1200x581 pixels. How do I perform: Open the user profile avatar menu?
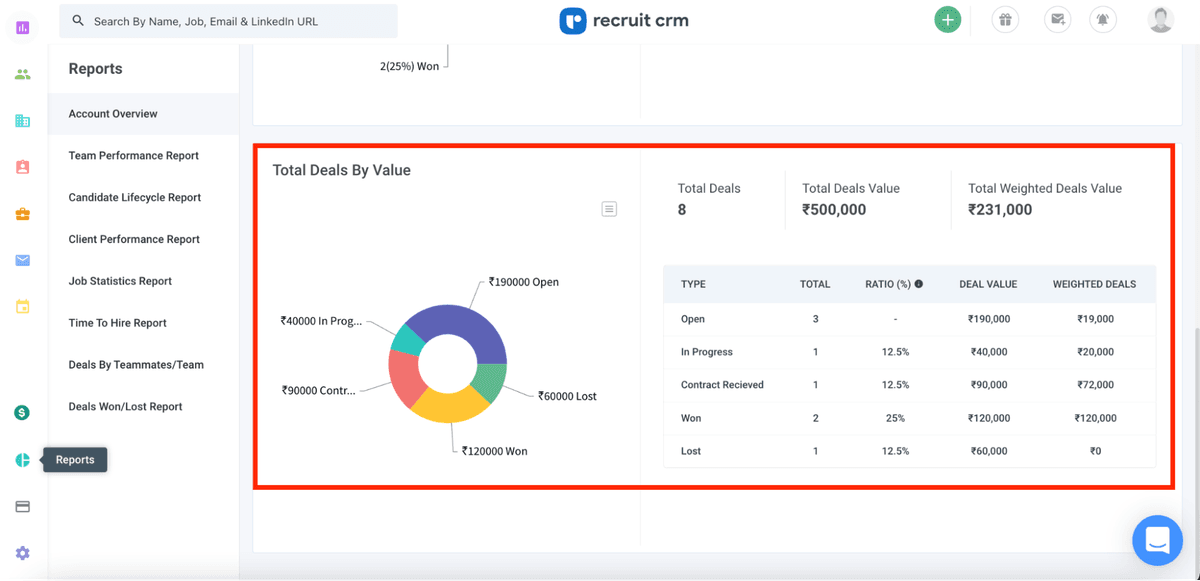(x=1160, y=20)
